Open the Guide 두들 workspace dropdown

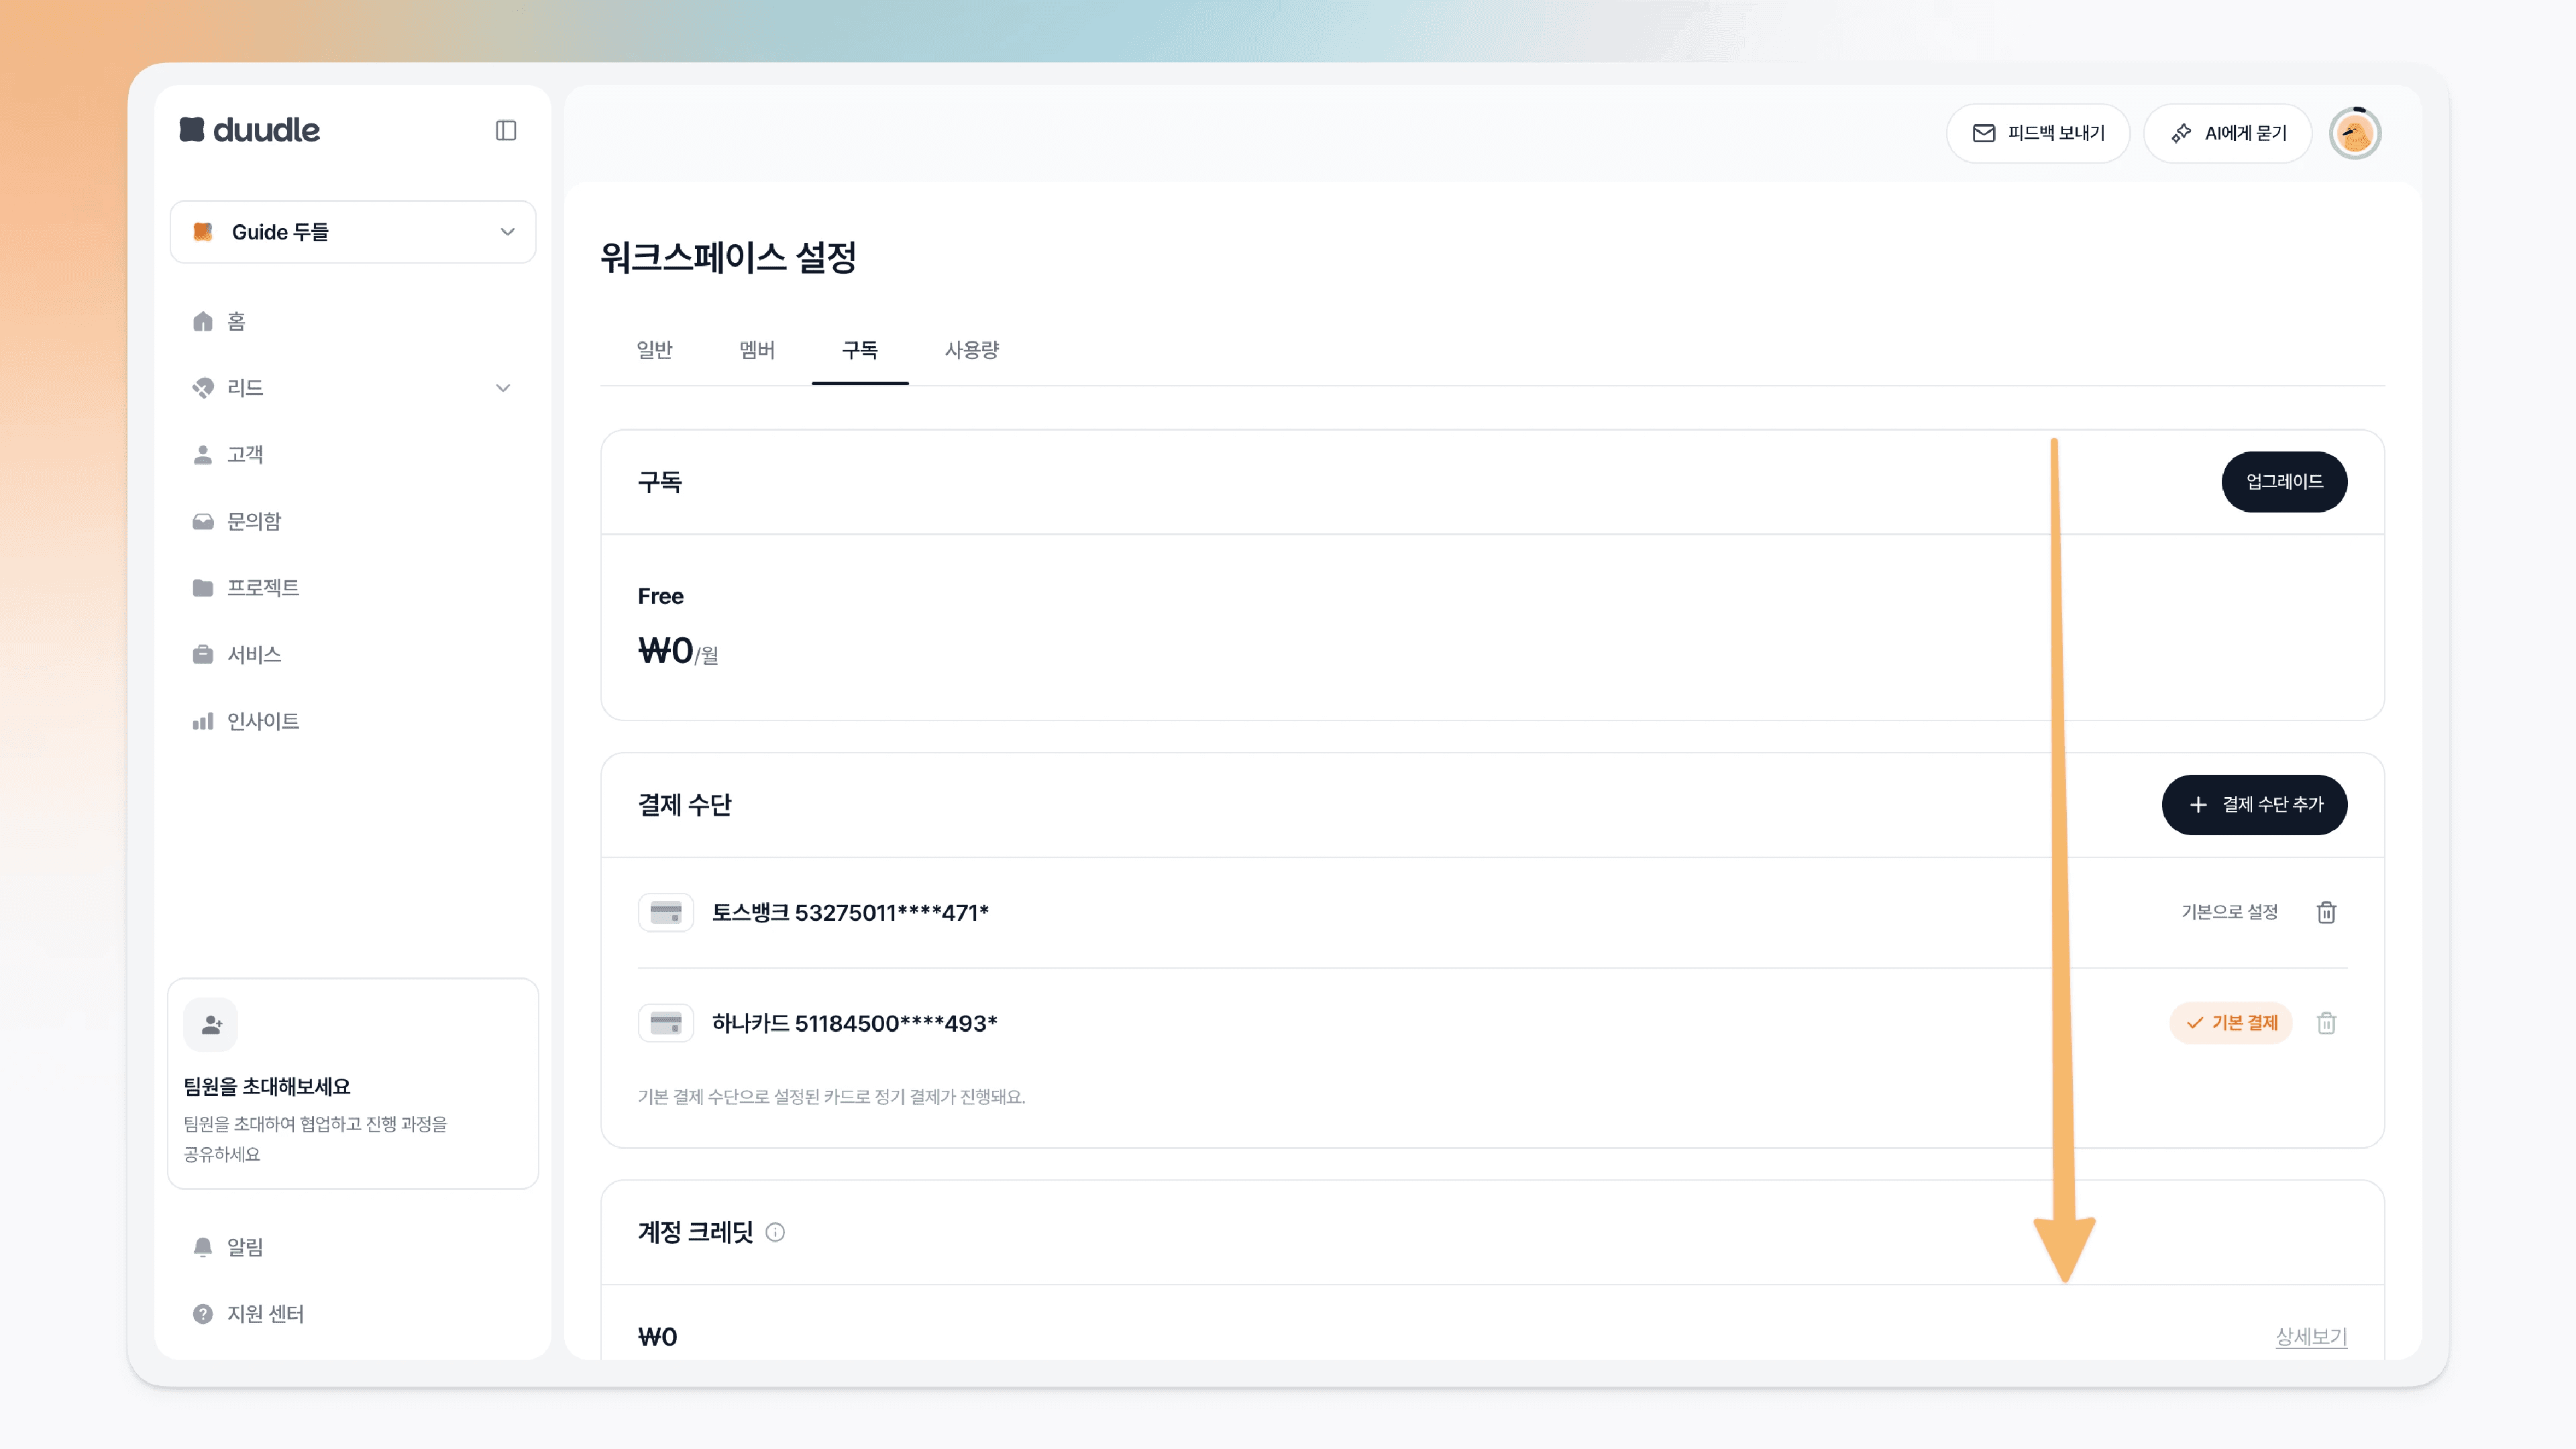tap(353, 232)
